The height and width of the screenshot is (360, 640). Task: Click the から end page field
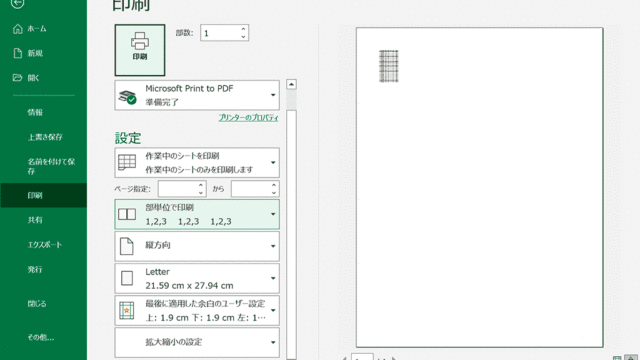251,189
